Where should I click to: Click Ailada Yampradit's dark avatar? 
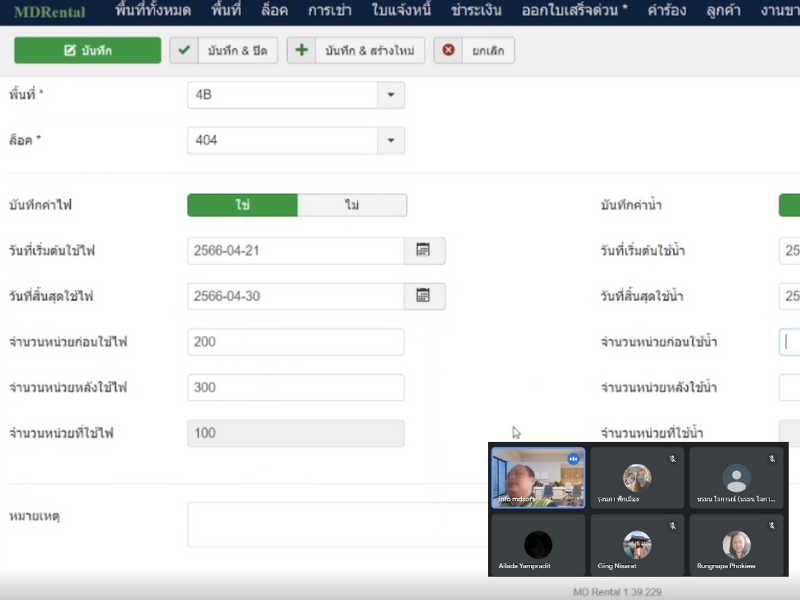click(x=538, y=544)
